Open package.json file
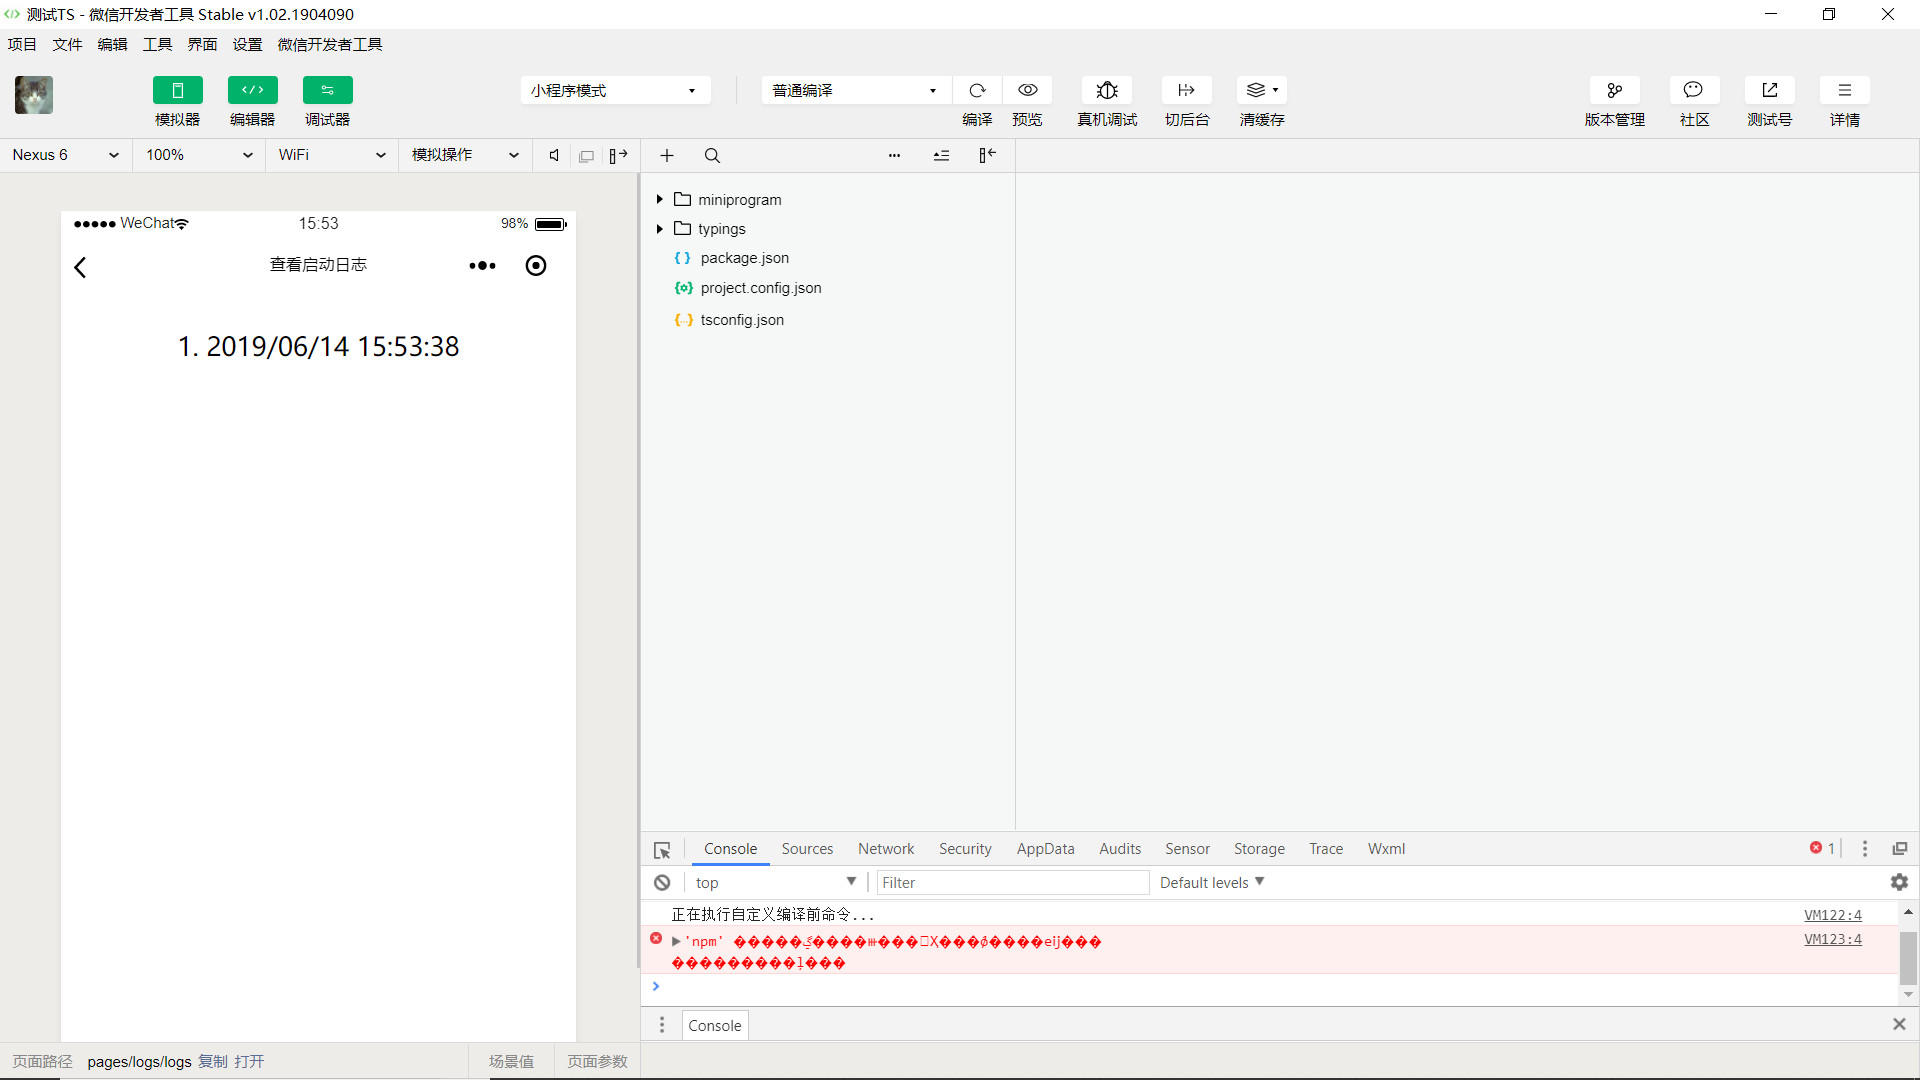1920x1080 pixels. click(744, 258)
